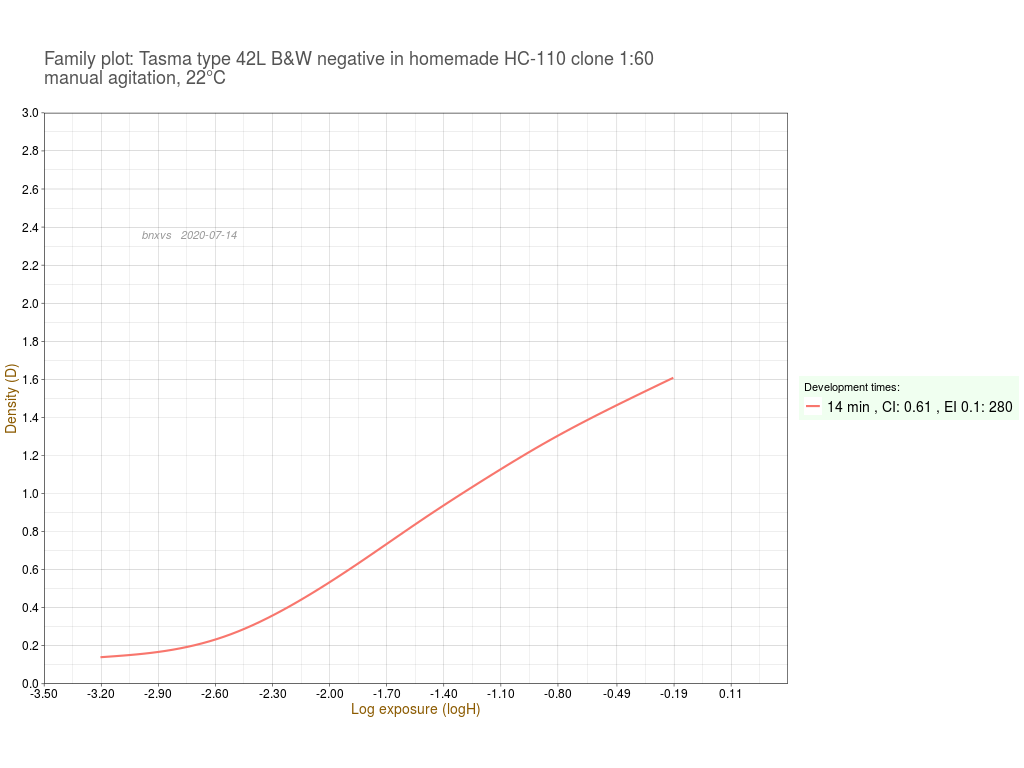This screenshot has width=1024, height=768.
Task: Toggle the 14 min trace legend entry
Action: 919,407
